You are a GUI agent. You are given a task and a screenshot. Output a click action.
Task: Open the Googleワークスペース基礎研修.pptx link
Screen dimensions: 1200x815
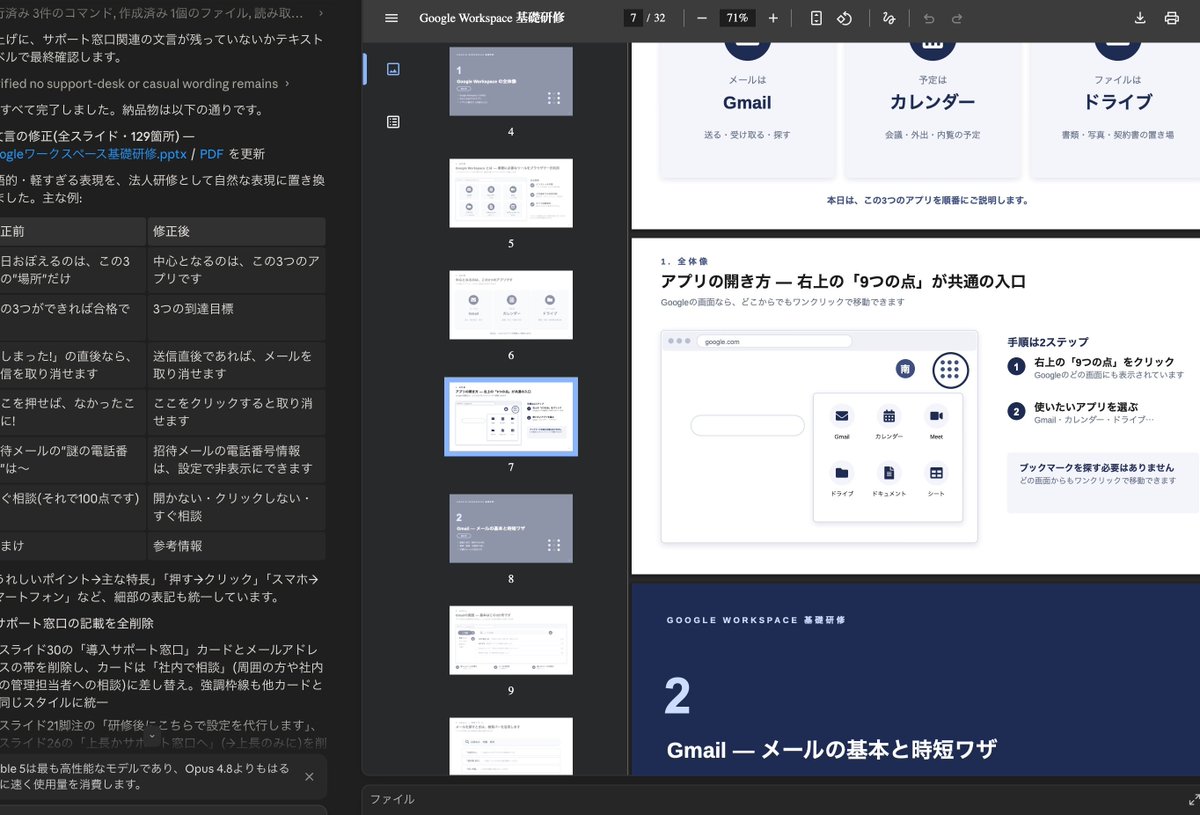92,154
